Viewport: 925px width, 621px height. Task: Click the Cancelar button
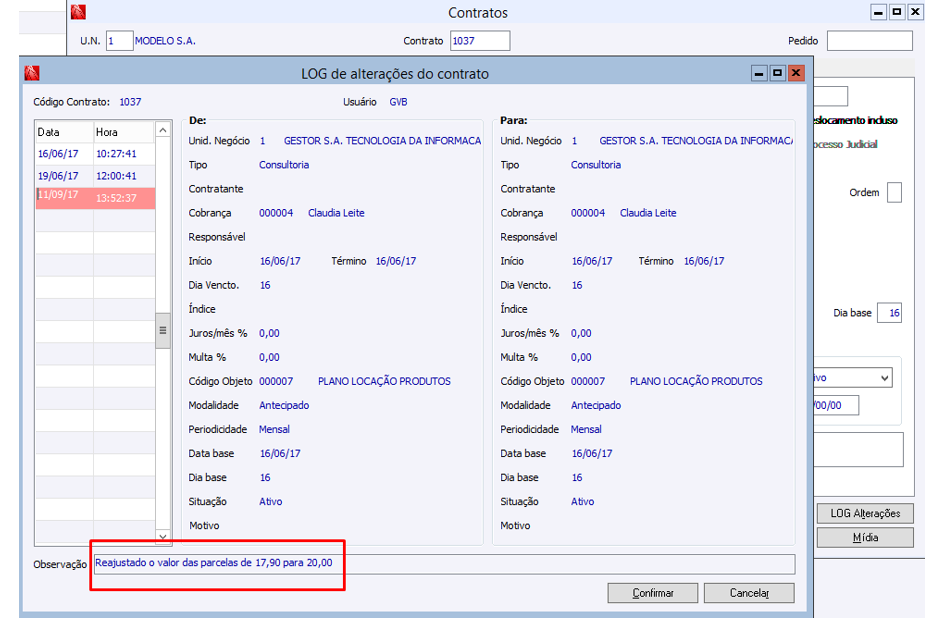[749, 593]
